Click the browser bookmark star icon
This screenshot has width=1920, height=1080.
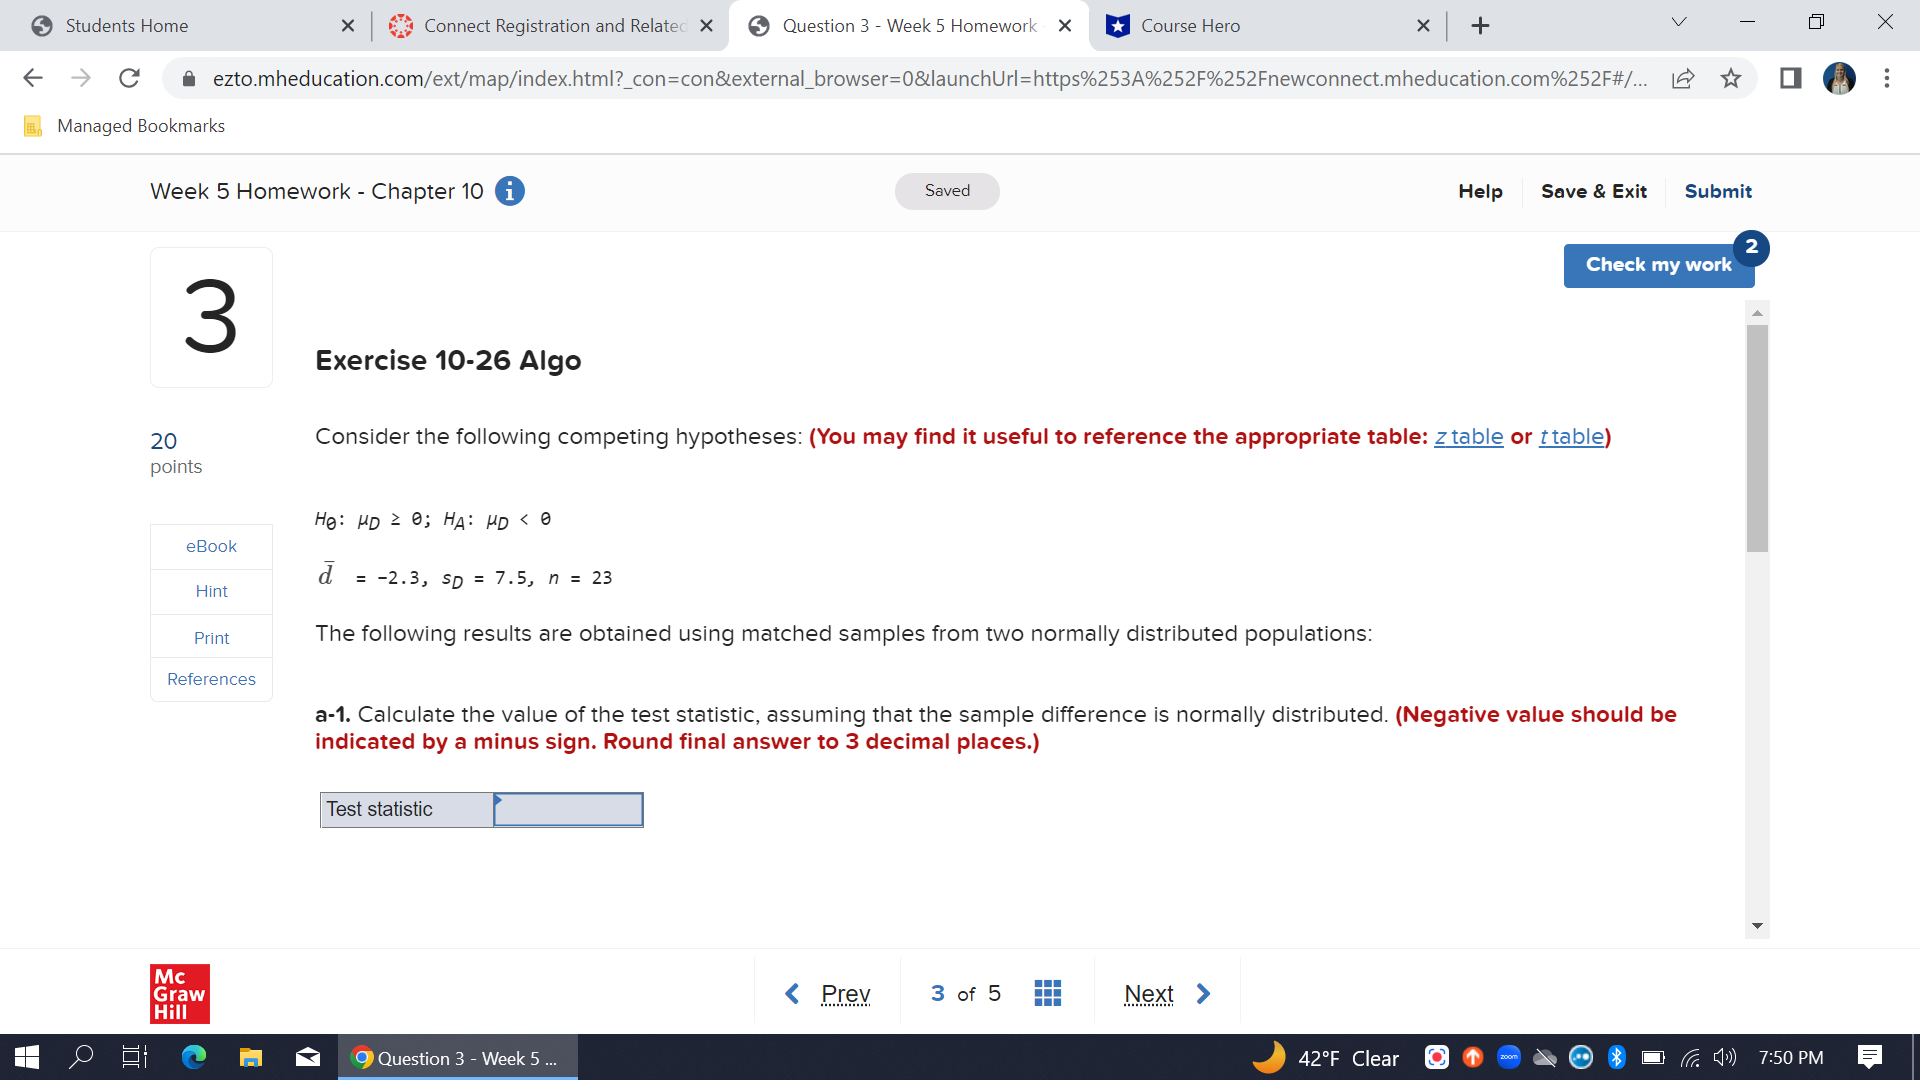1730,78
